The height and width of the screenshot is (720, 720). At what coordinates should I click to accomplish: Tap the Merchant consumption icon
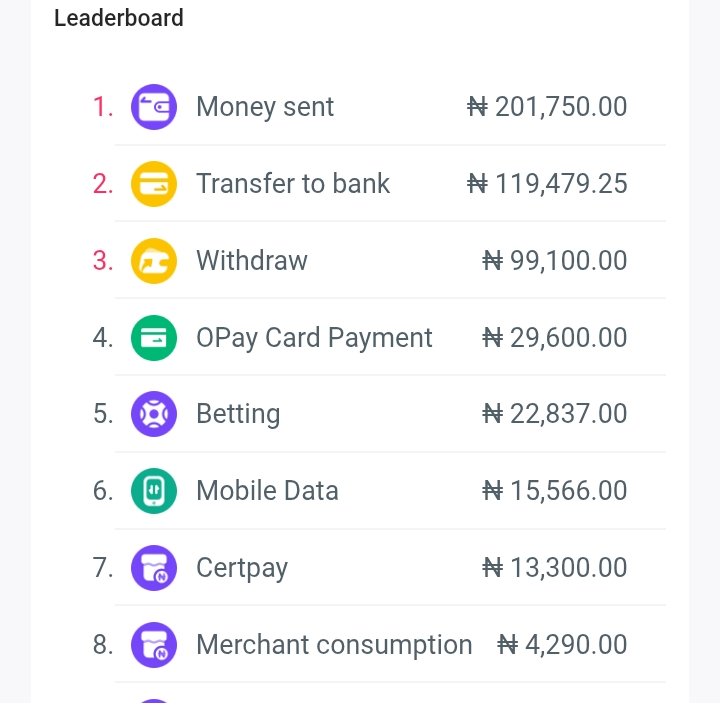[x=154, y=645]
